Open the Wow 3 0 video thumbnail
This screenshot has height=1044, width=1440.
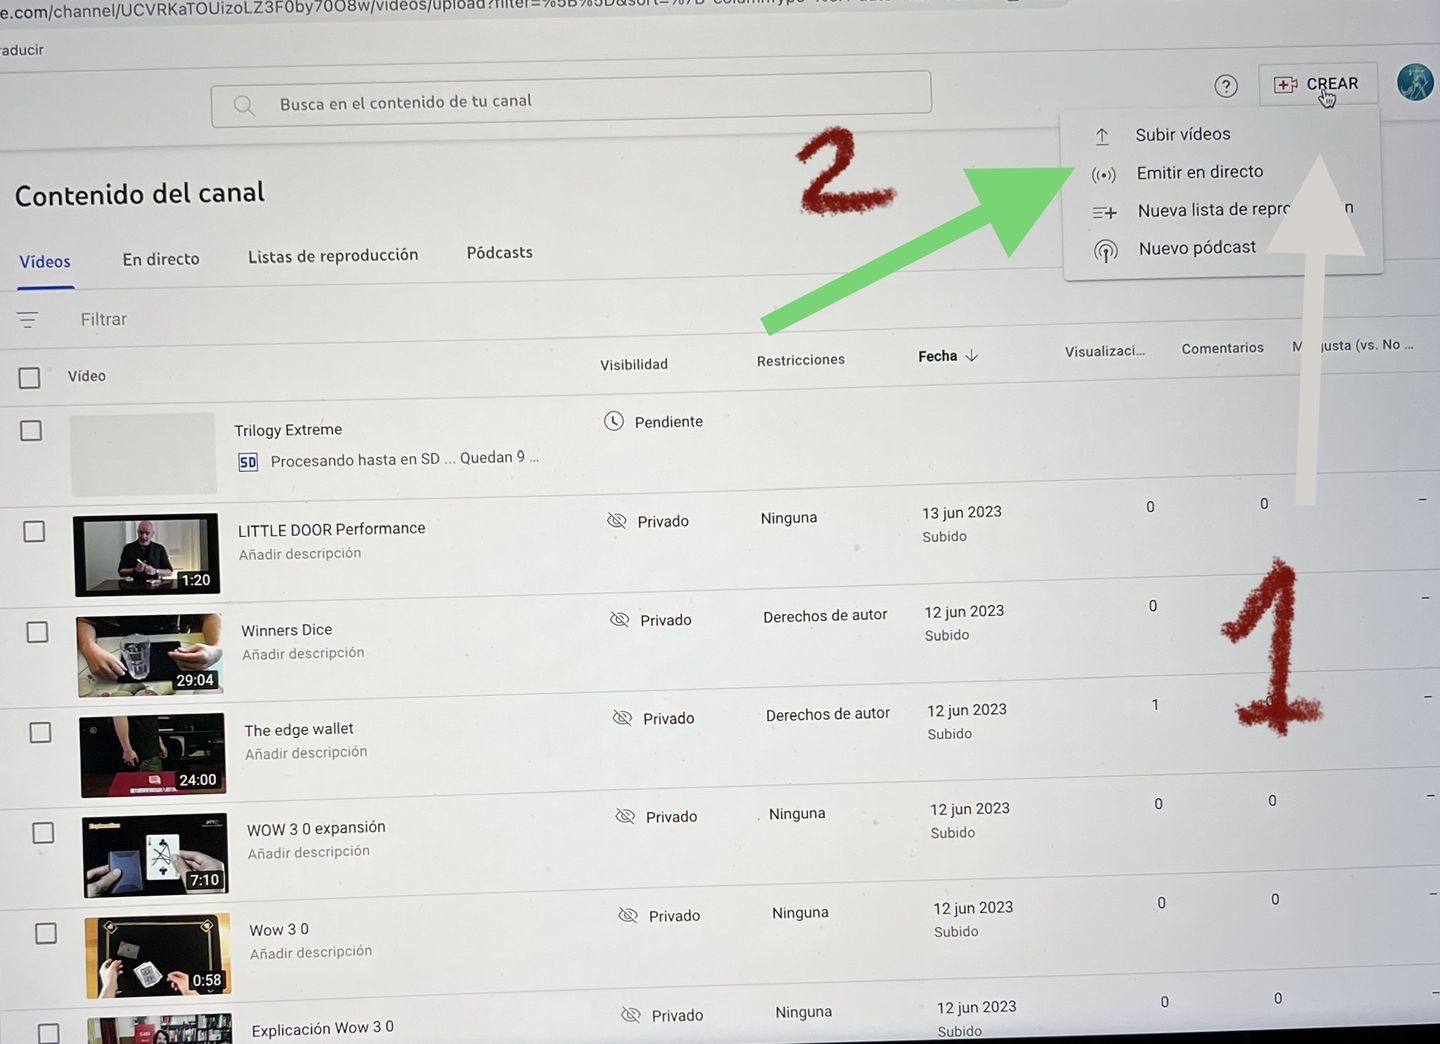(158, 955)
